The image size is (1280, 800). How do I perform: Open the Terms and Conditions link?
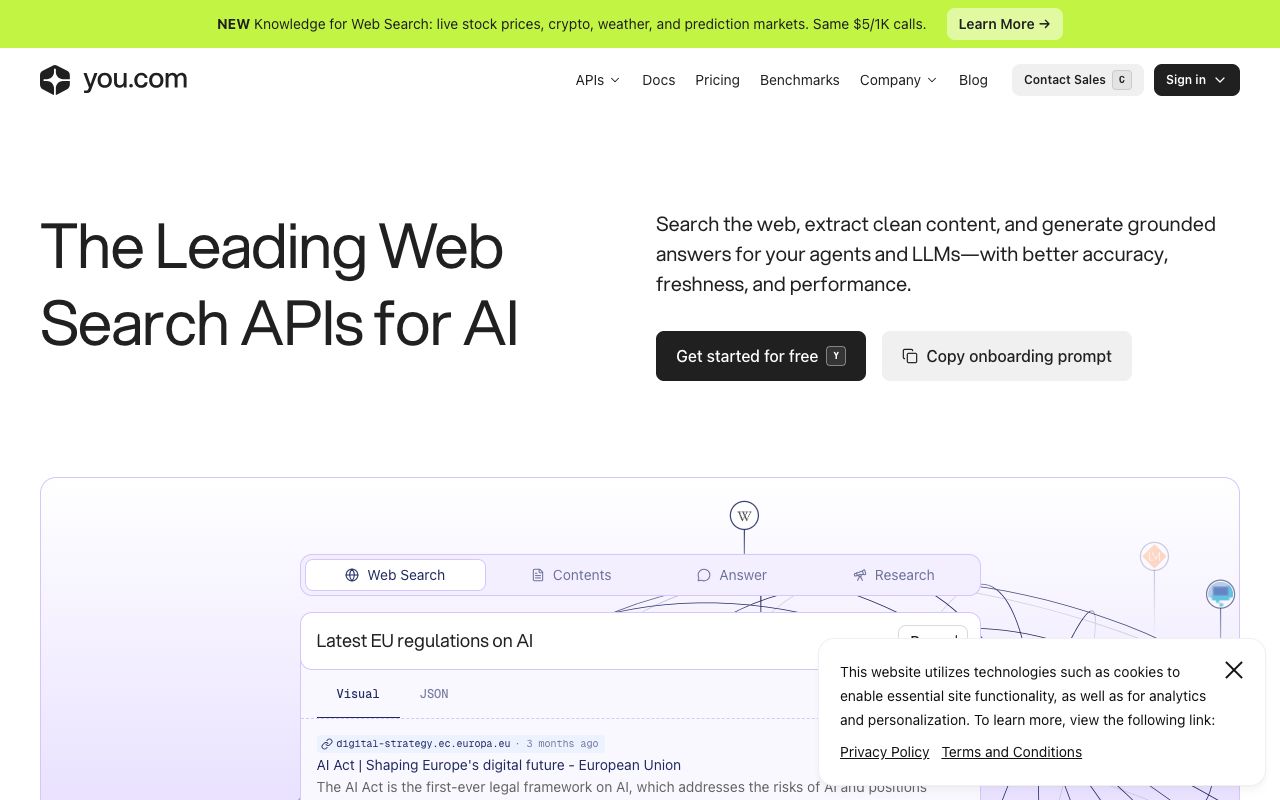[x=1011, y=752]
